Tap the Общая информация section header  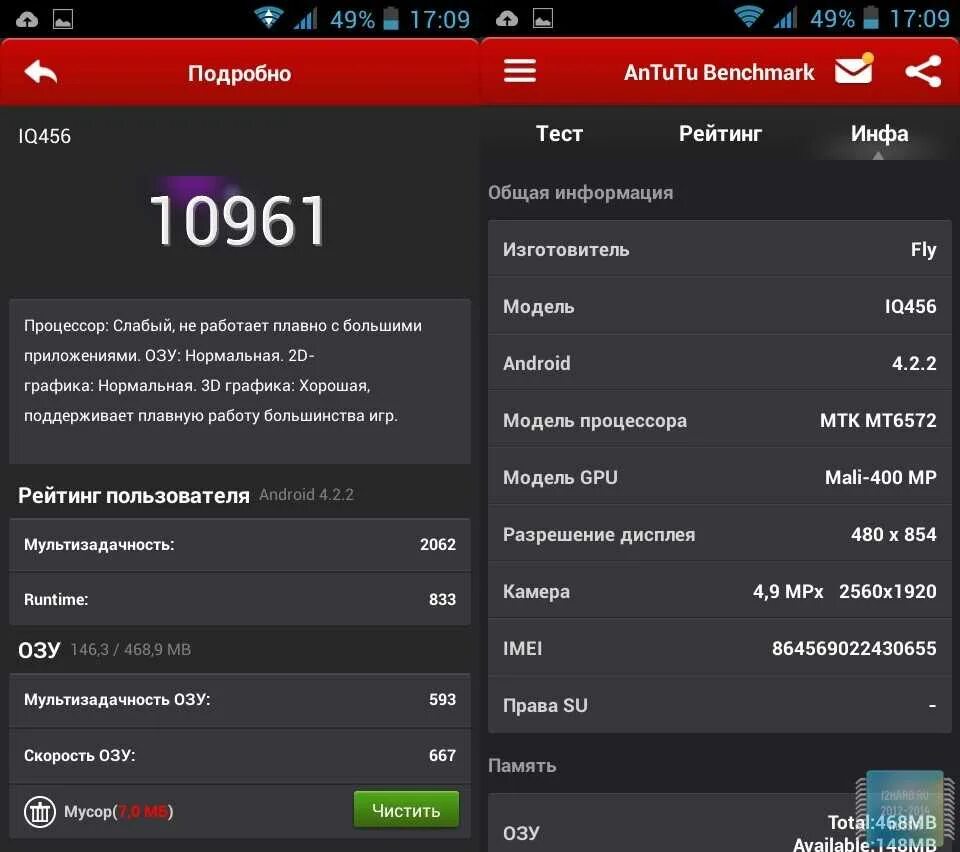[x=580, y=192]
